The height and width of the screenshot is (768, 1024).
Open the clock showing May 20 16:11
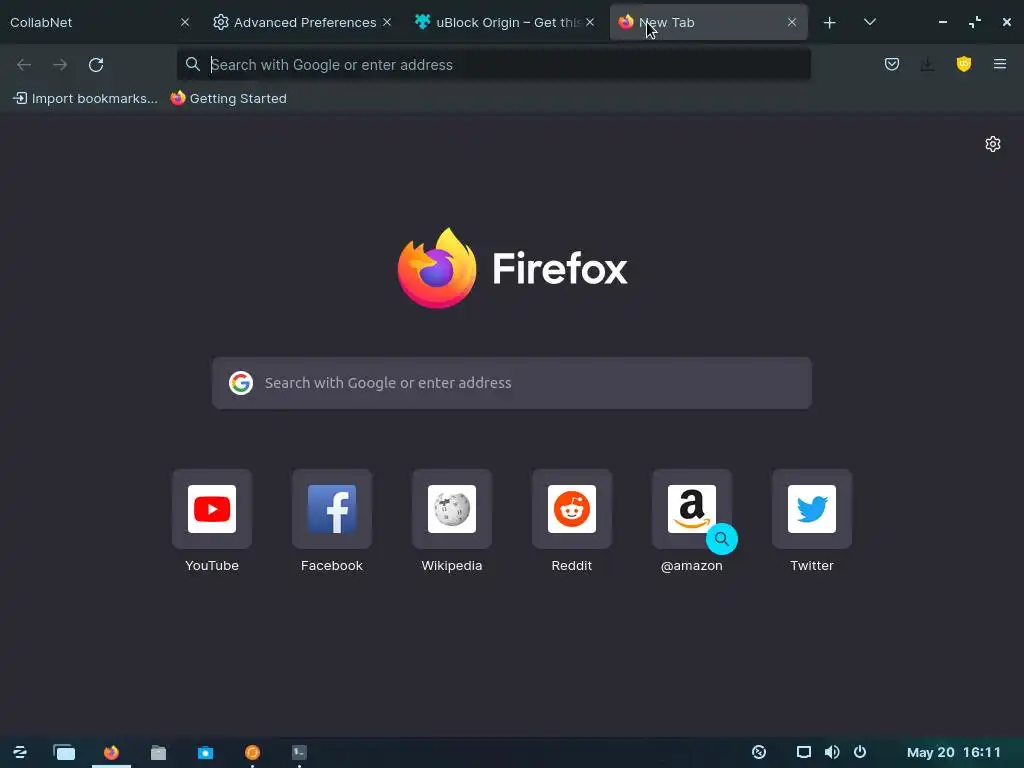[953, 752]
